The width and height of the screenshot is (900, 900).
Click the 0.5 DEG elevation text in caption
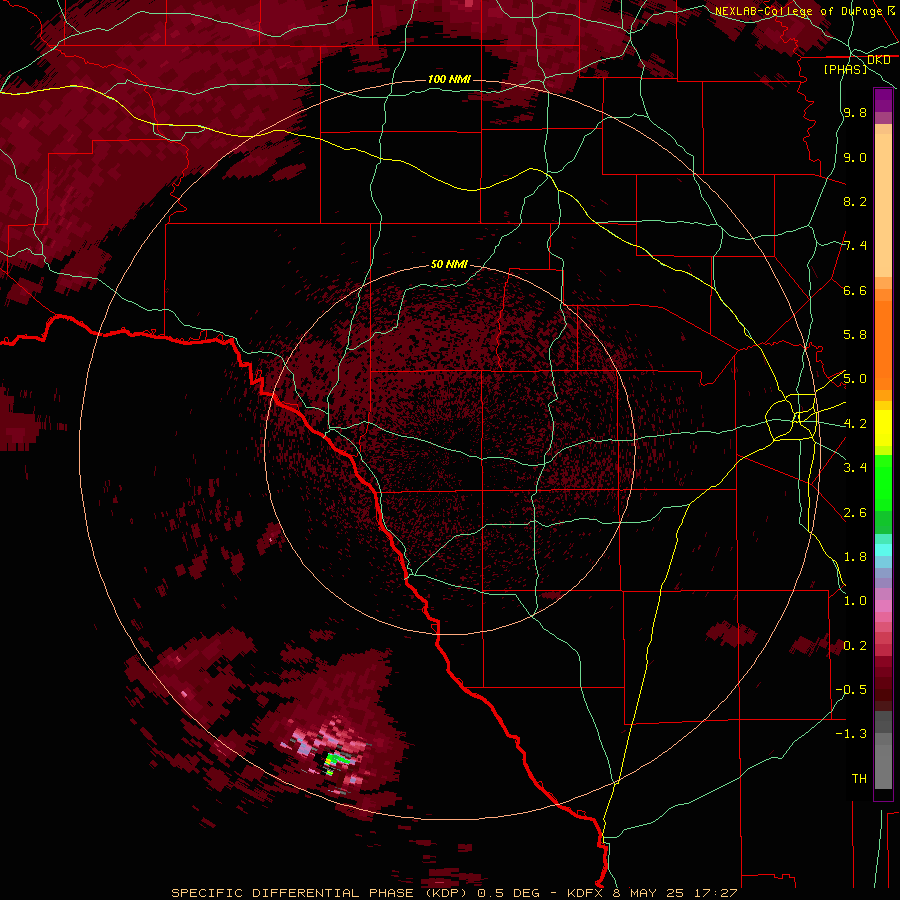509,893
